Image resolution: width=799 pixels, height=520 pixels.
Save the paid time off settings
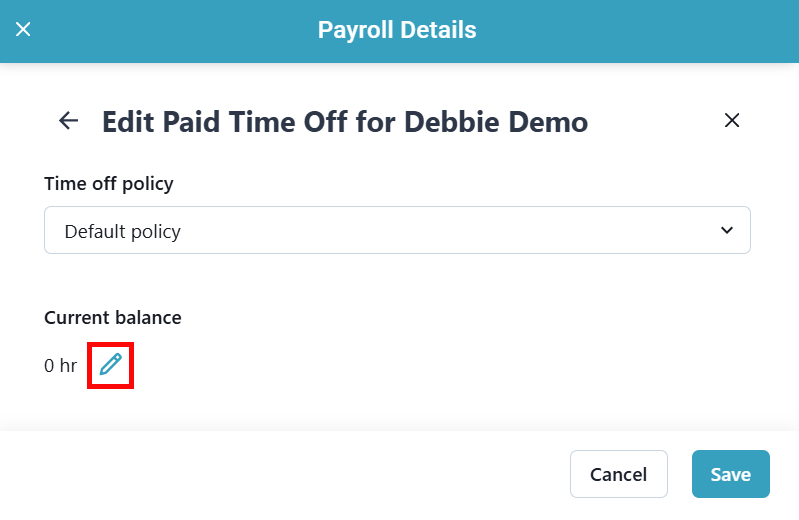point(730,474)
